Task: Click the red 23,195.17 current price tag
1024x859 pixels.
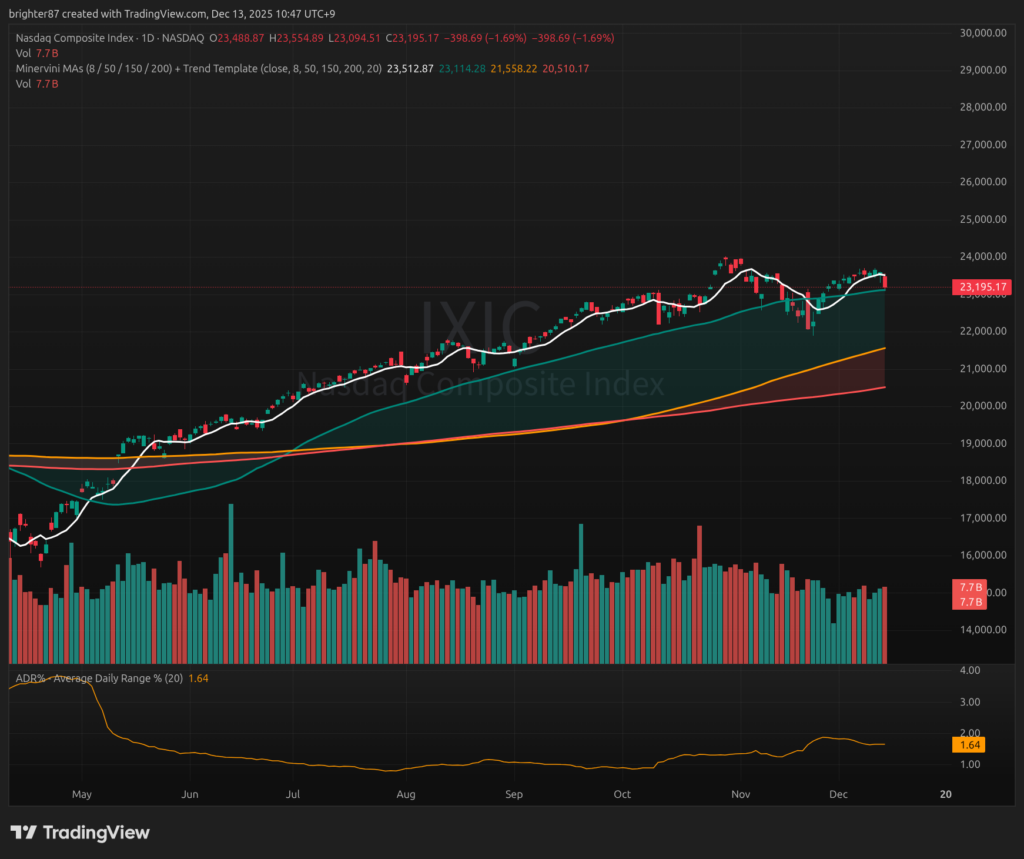Action: coord(981,288)
